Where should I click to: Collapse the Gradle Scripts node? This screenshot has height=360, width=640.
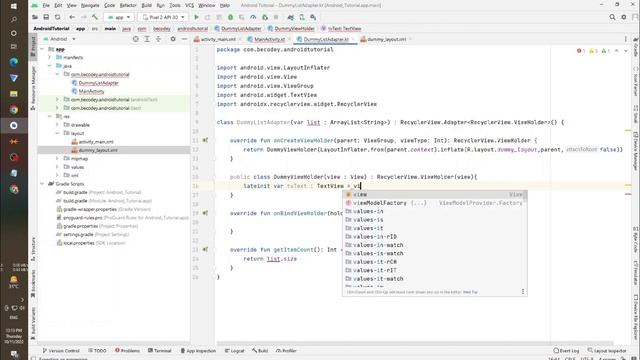(x=42, y=184)
